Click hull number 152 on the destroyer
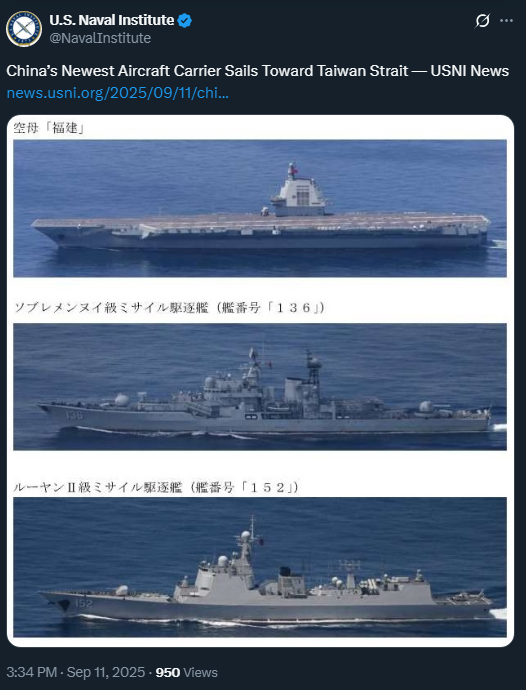The height and width of the screenshot is (690, 526). coord(84,603)
